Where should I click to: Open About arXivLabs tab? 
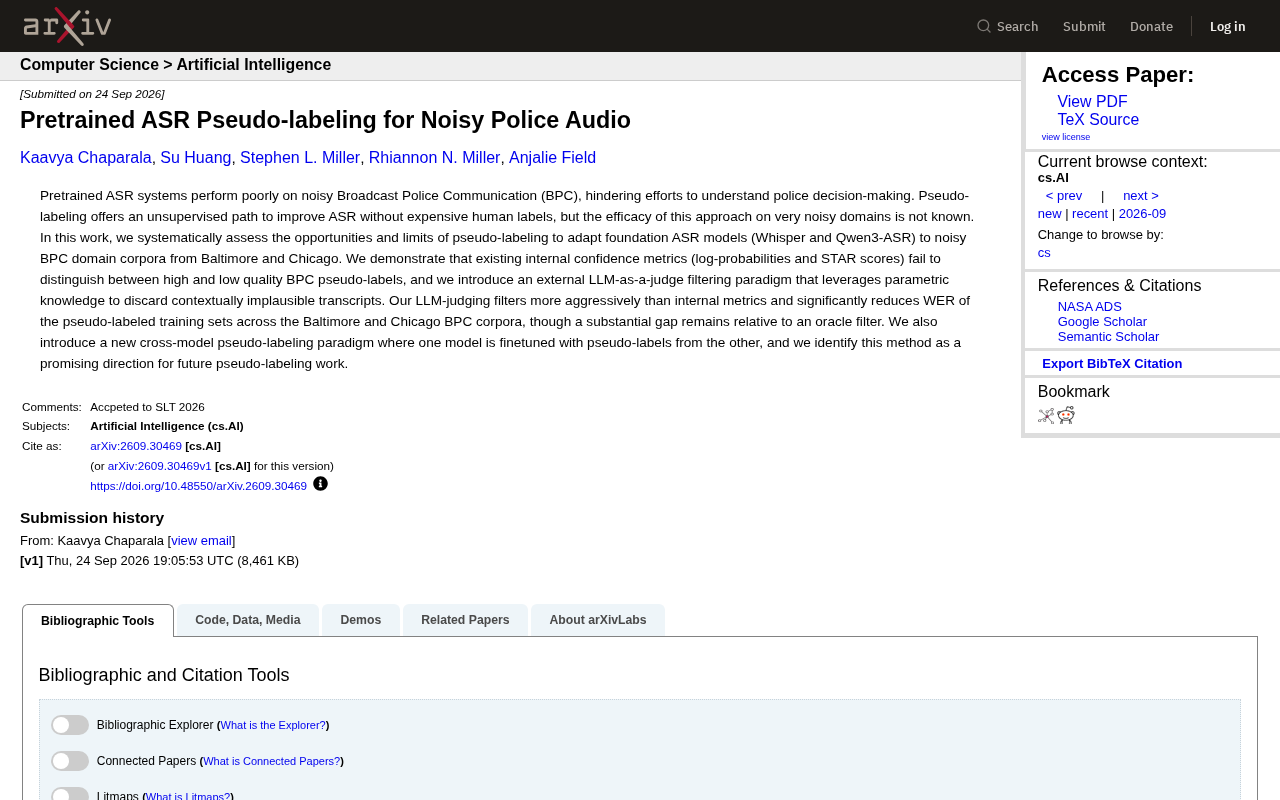[598, 620]
